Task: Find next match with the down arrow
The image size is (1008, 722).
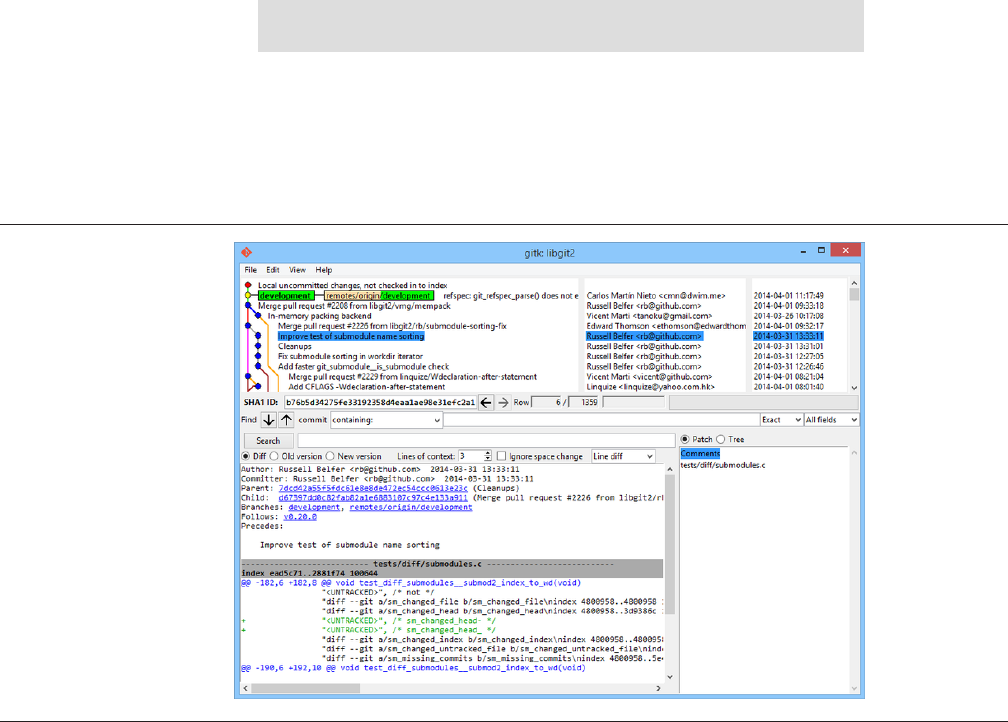Action: tap(269, 420)
